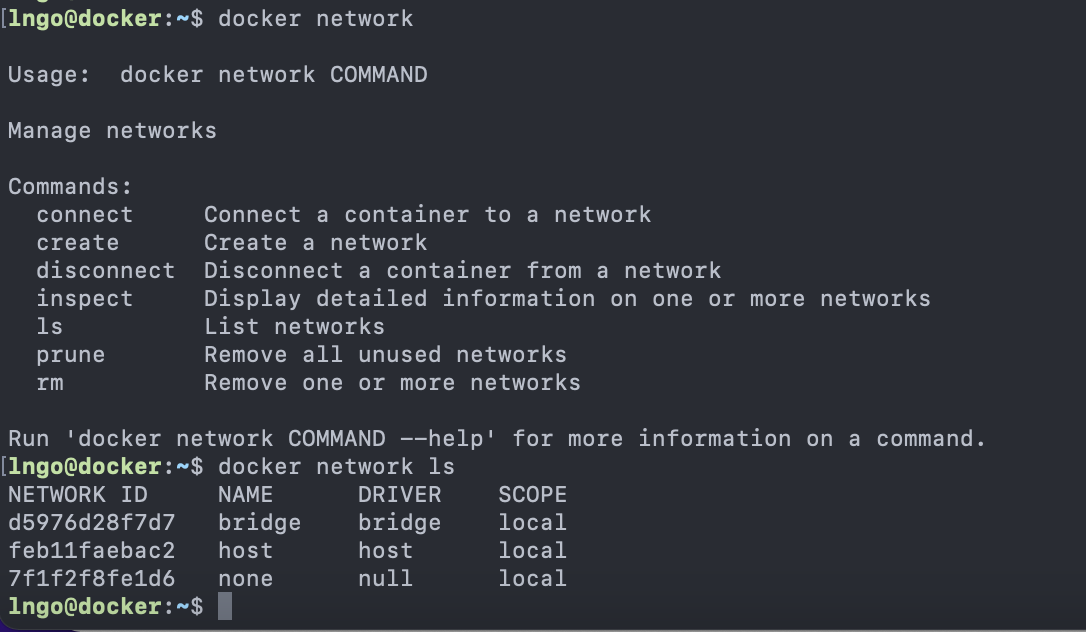This screenshot has width=1086, height=632.
Task: Click the "none" network name
Action: (245, 579)
